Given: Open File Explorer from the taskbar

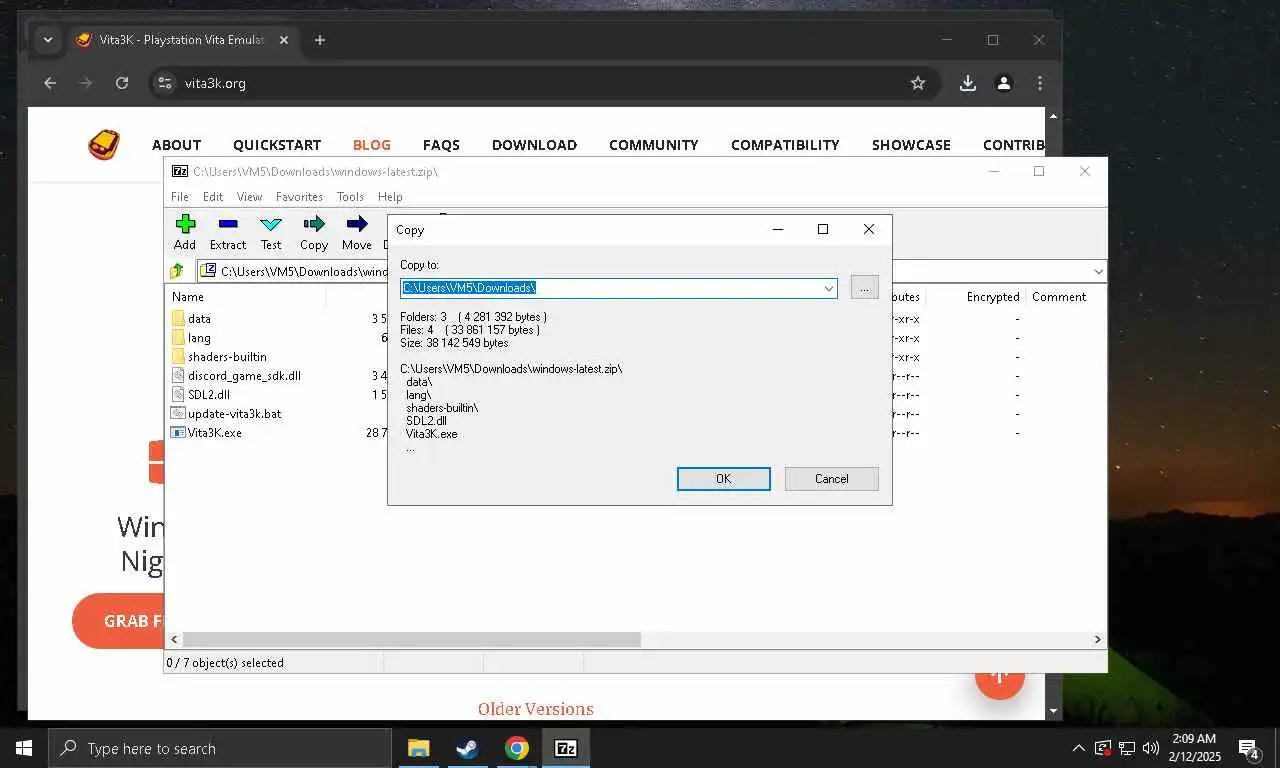Looking at the screenshot, I should (x=418, y=748).
